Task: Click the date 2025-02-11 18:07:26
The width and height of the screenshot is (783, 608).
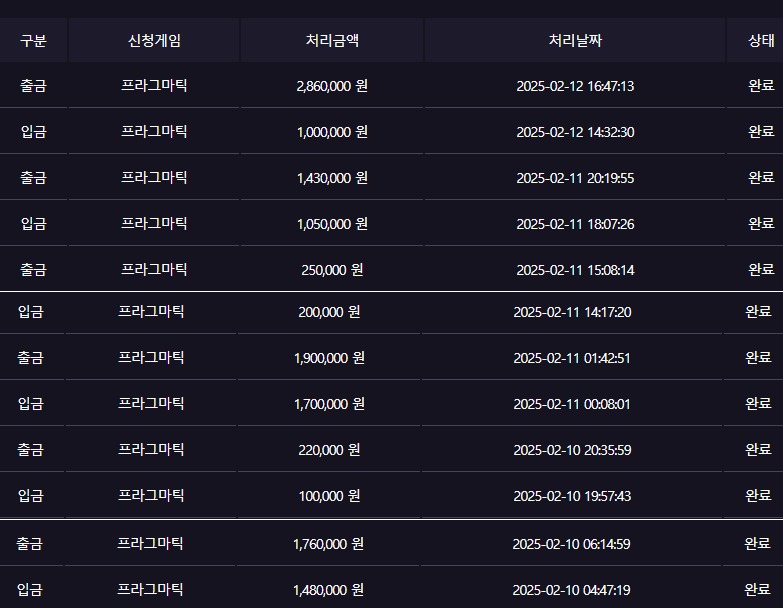Action: [575, 224]
